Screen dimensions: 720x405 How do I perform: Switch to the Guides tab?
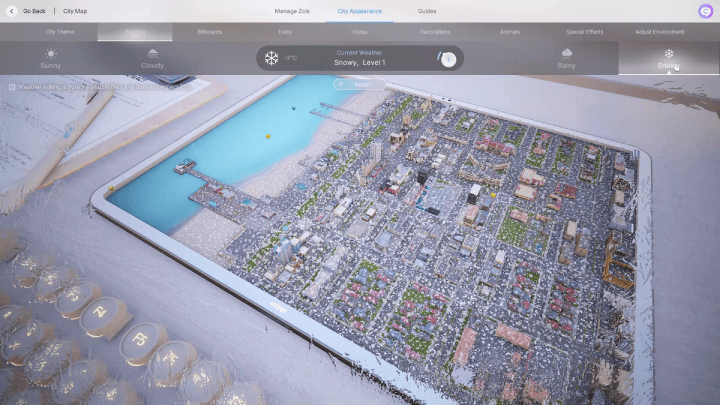pyautogui.click(x=427, y=11)
